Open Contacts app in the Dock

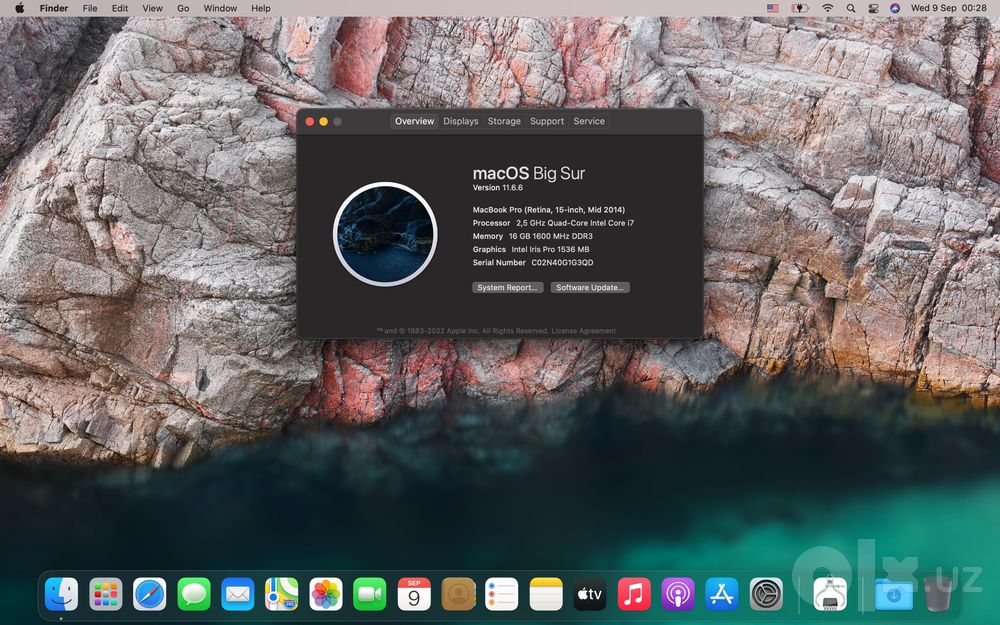(458, 594)
